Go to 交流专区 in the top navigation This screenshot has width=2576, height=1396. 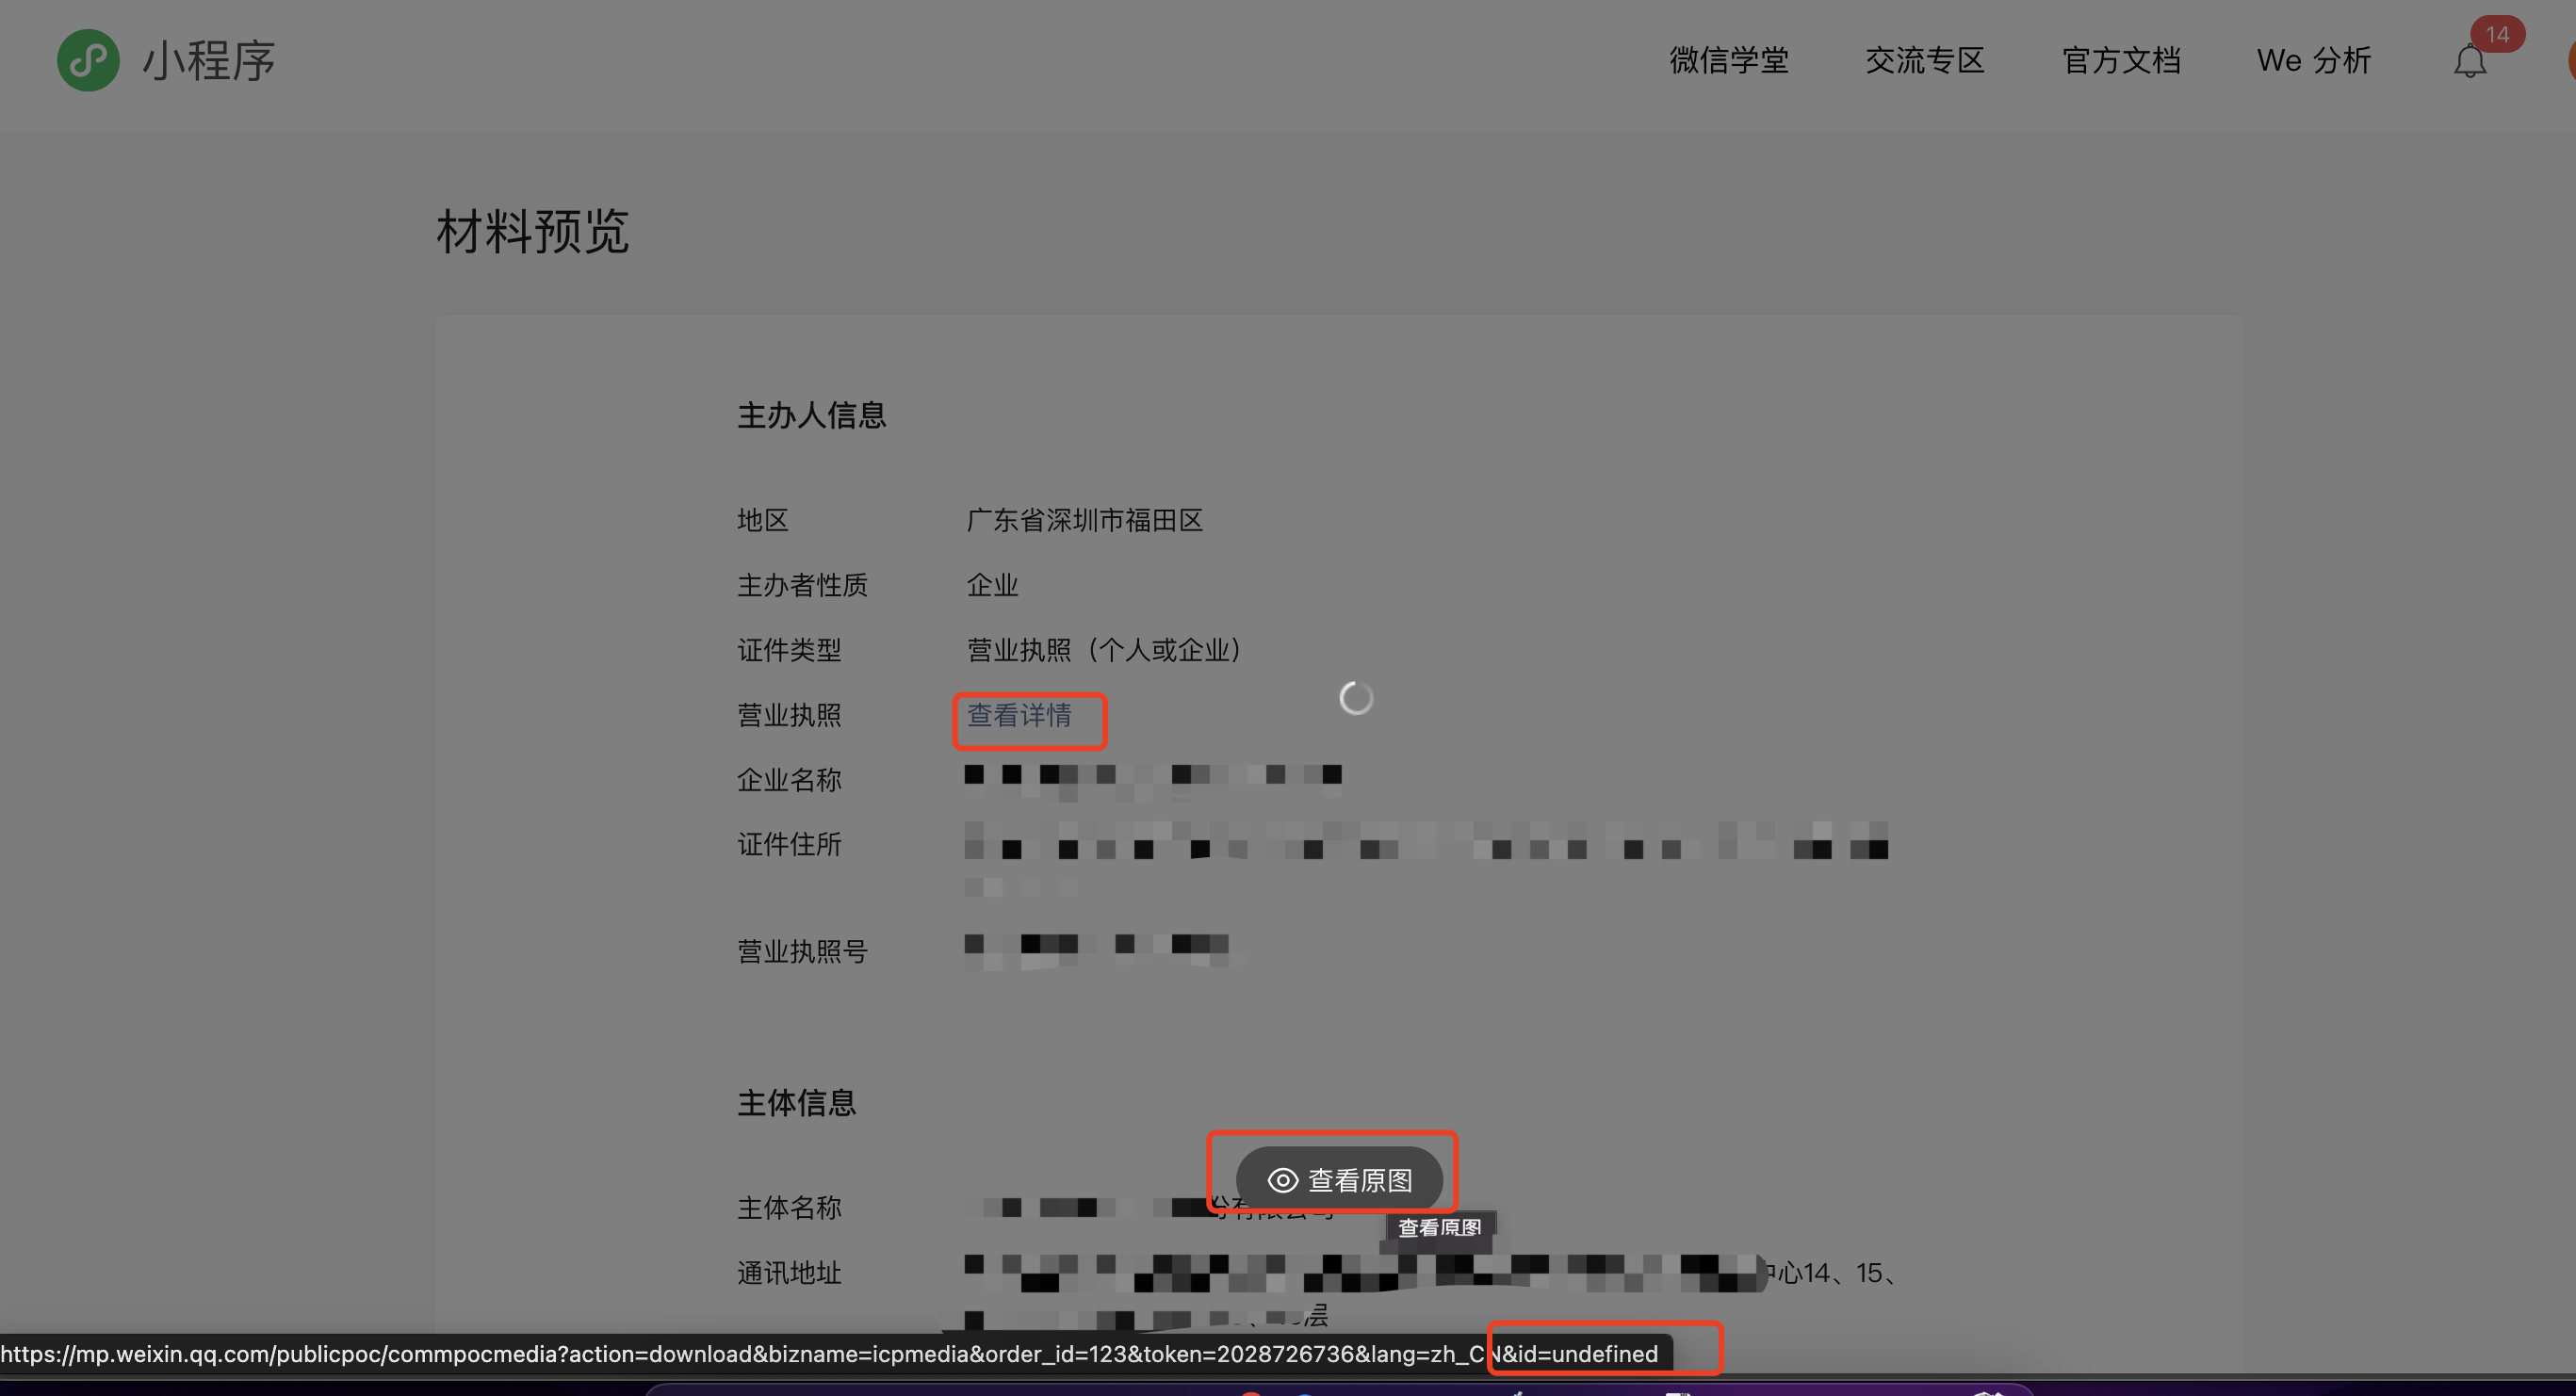click(x=1924, y=61)
